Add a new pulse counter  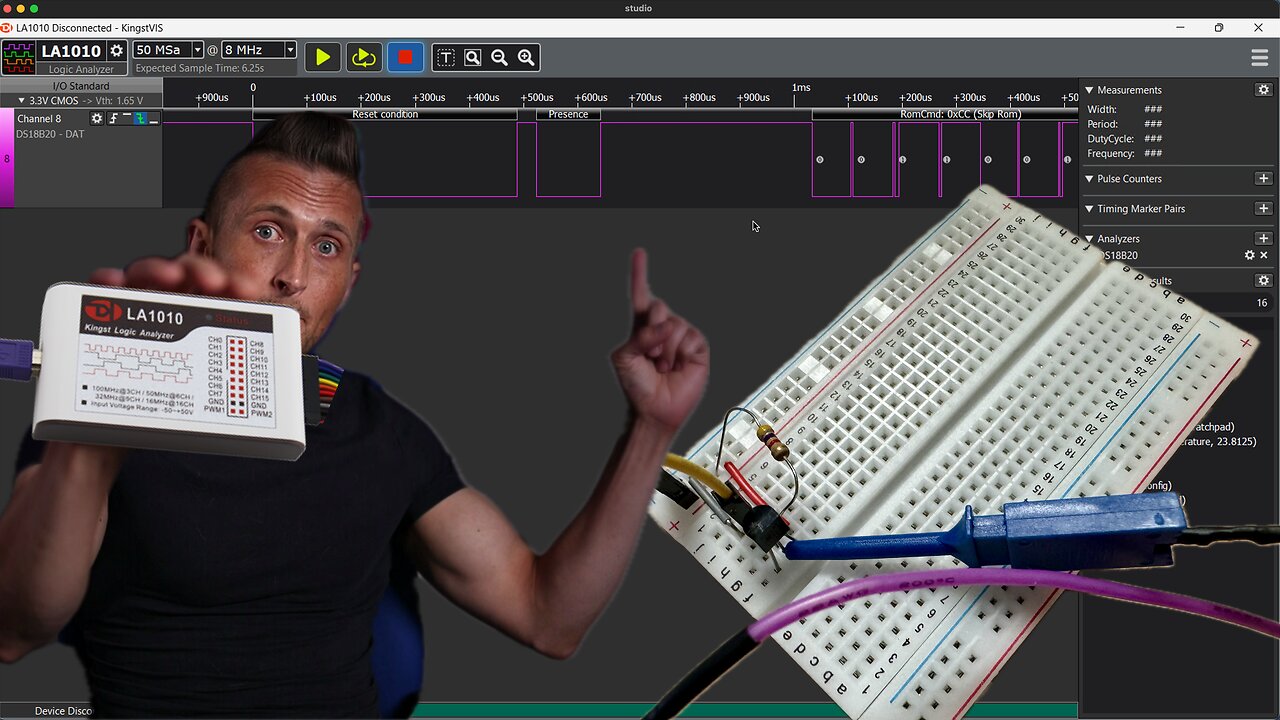(1263, 179)
